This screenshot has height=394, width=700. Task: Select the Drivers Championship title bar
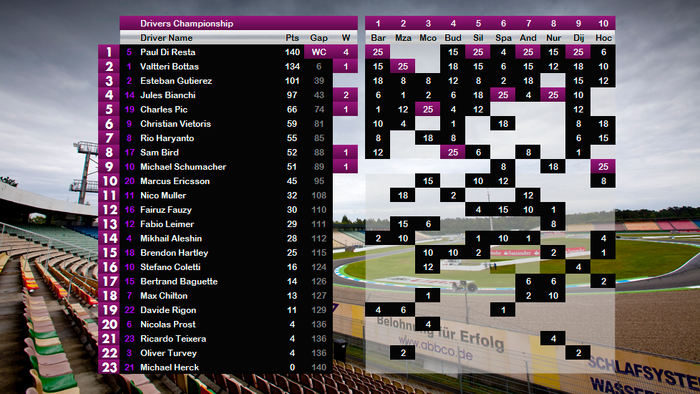click(x=238, y=23)
